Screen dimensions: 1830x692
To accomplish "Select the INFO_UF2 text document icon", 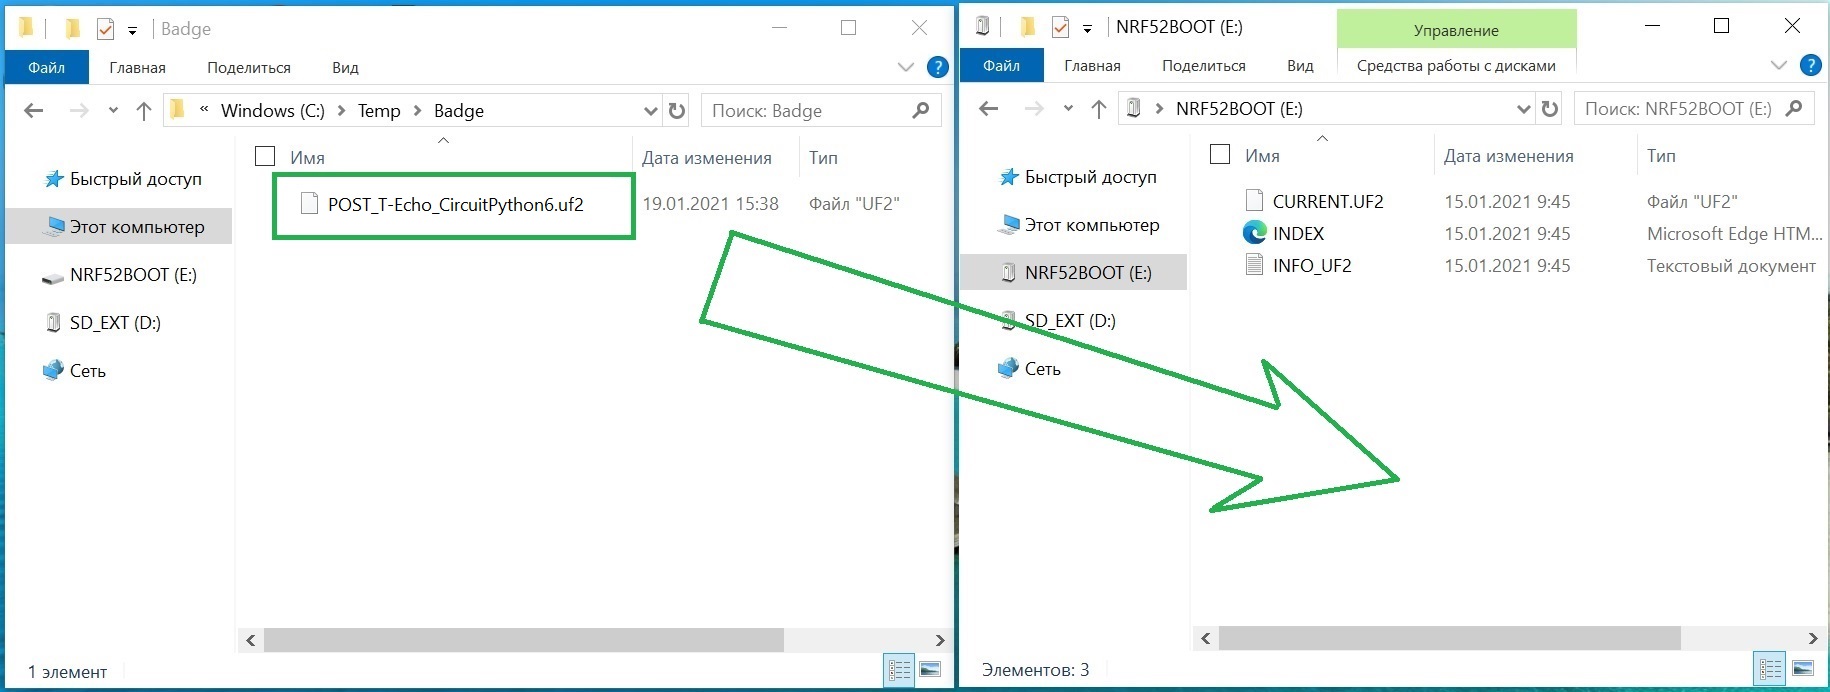I will (x=1254, y=265).
